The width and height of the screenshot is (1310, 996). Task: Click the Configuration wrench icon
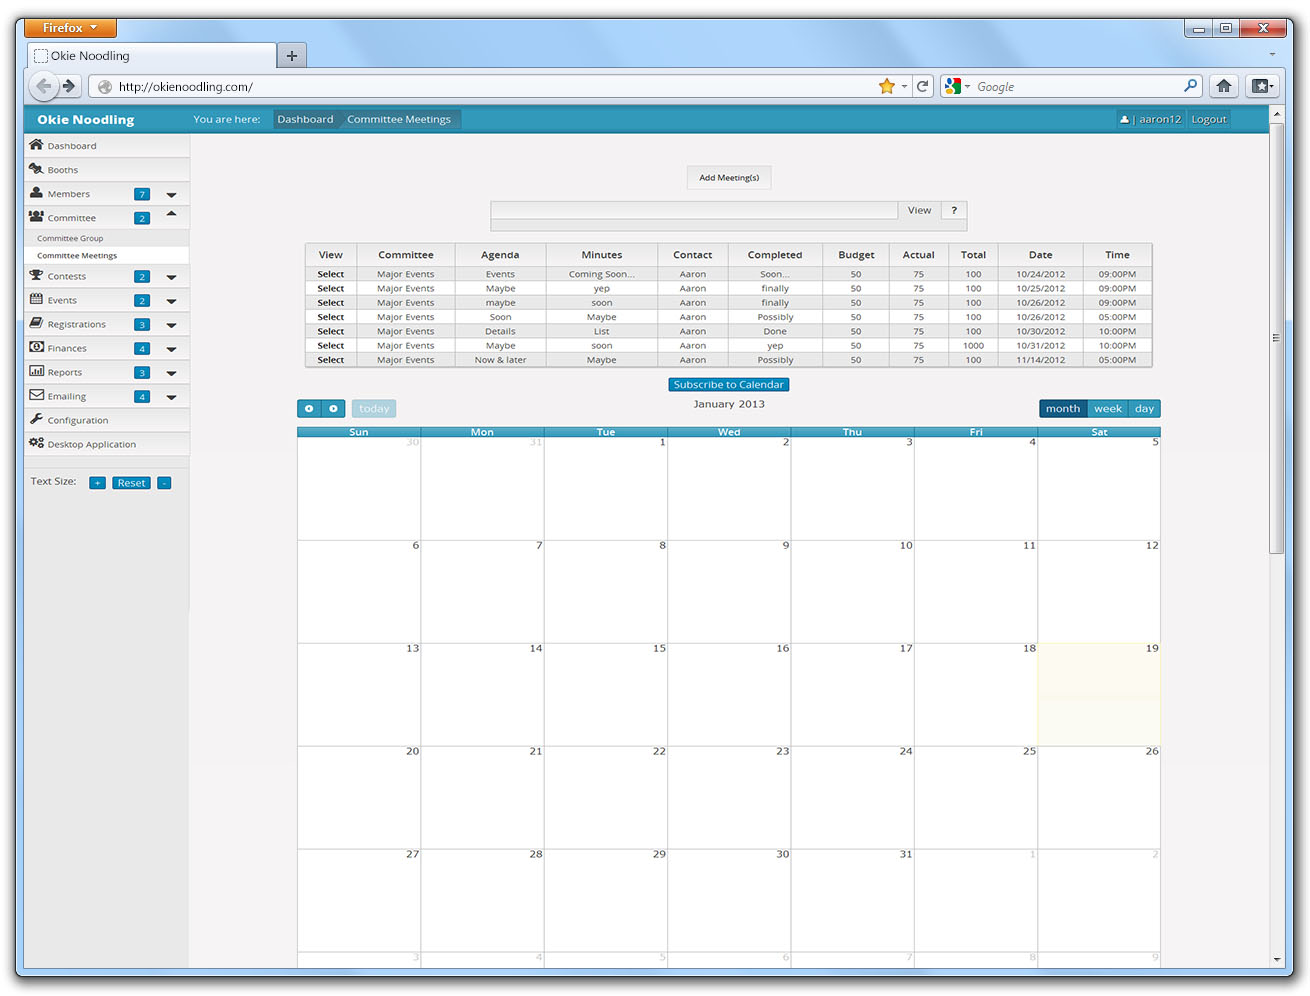(x=36, y=419)
